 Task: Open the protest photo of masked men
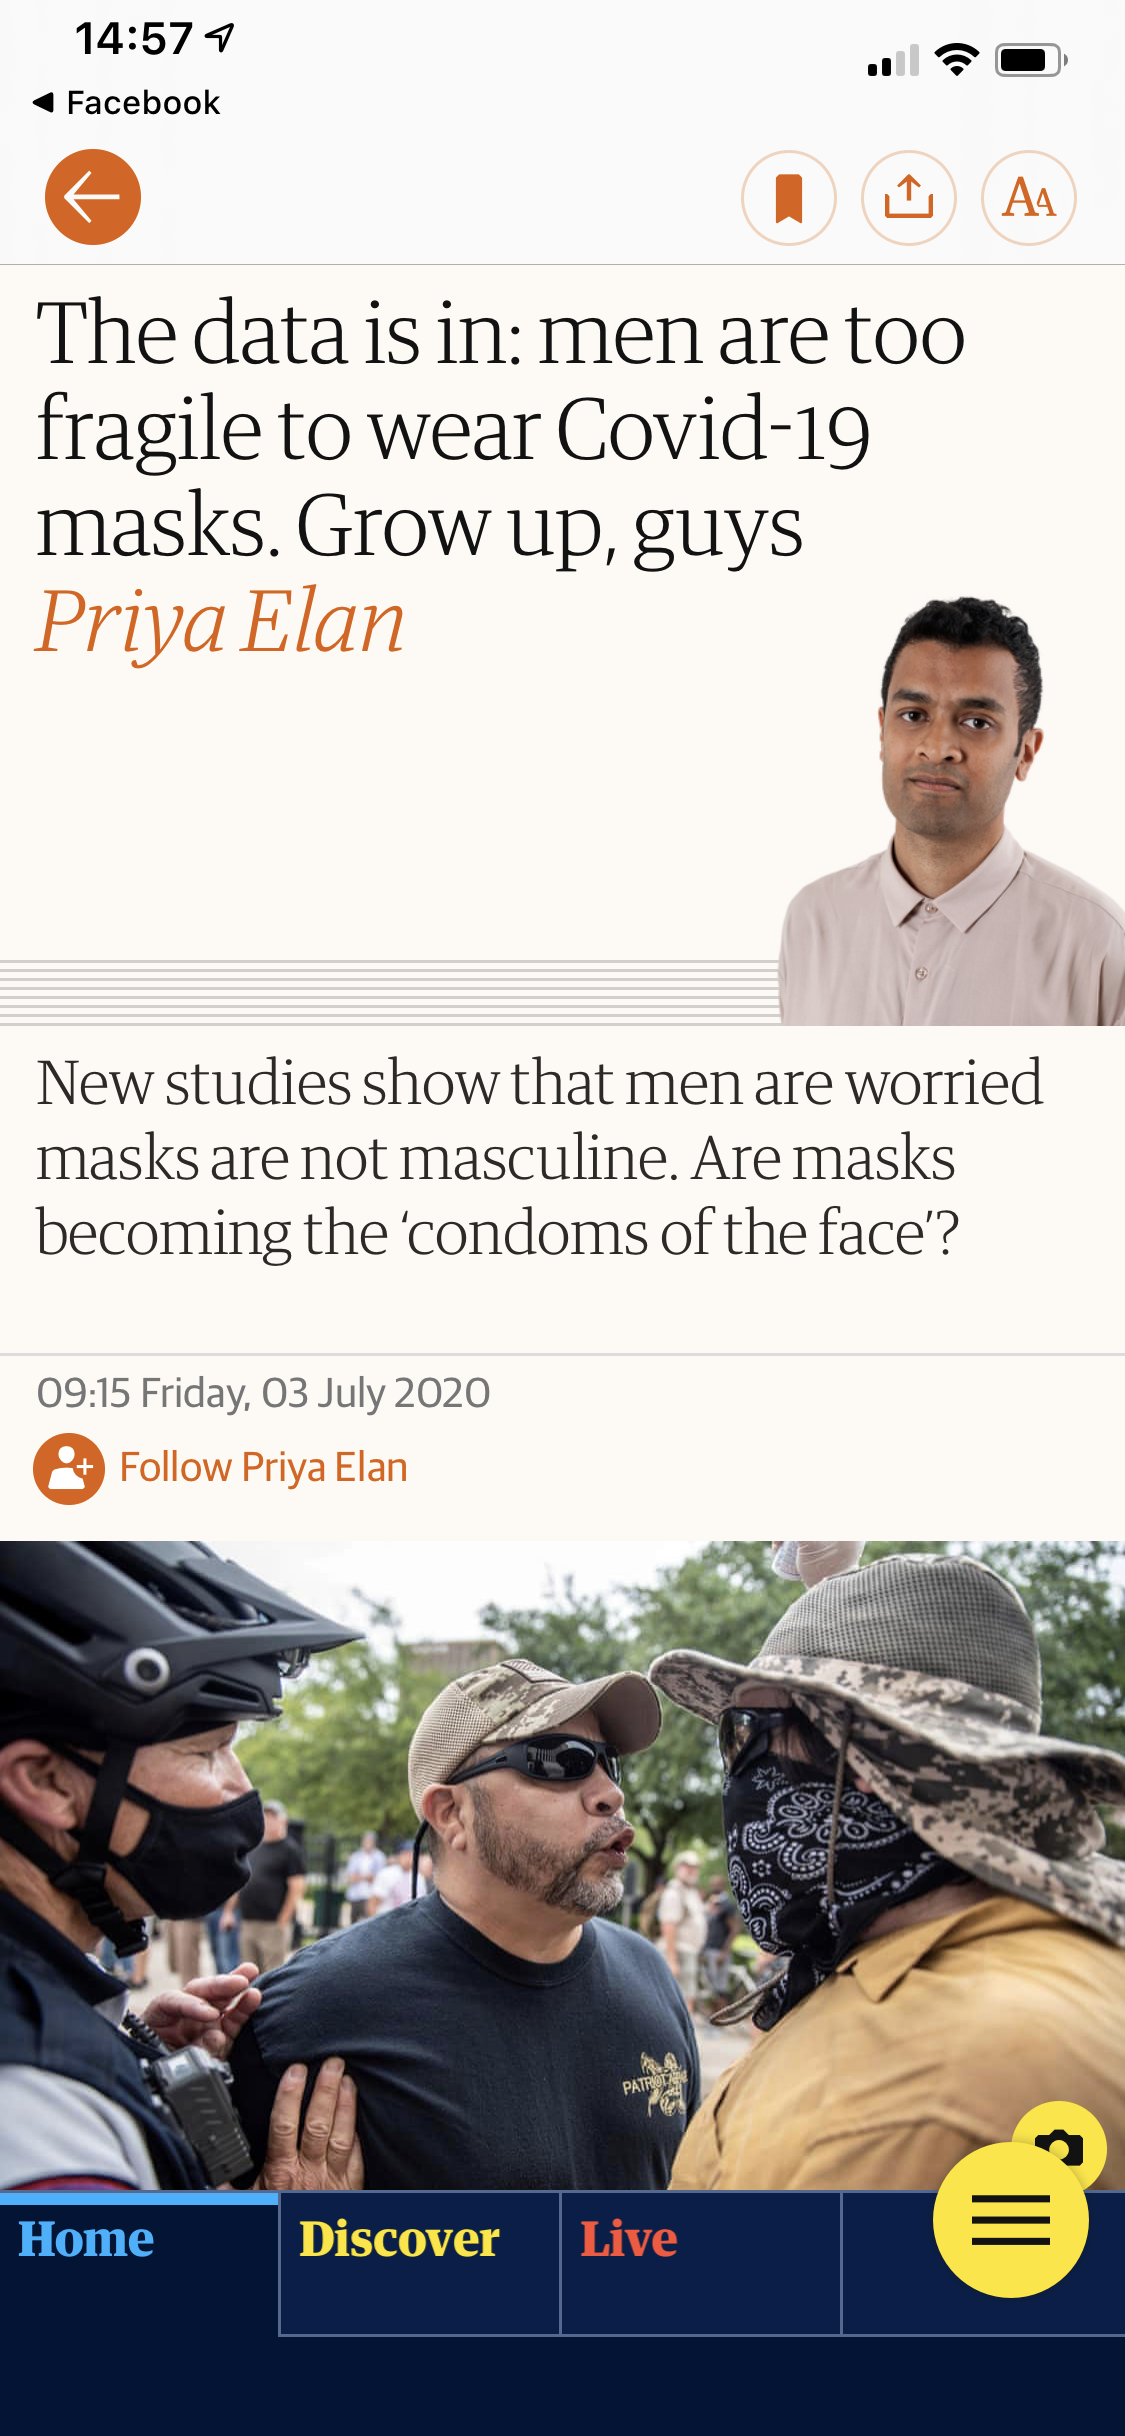pos(562,1866)
